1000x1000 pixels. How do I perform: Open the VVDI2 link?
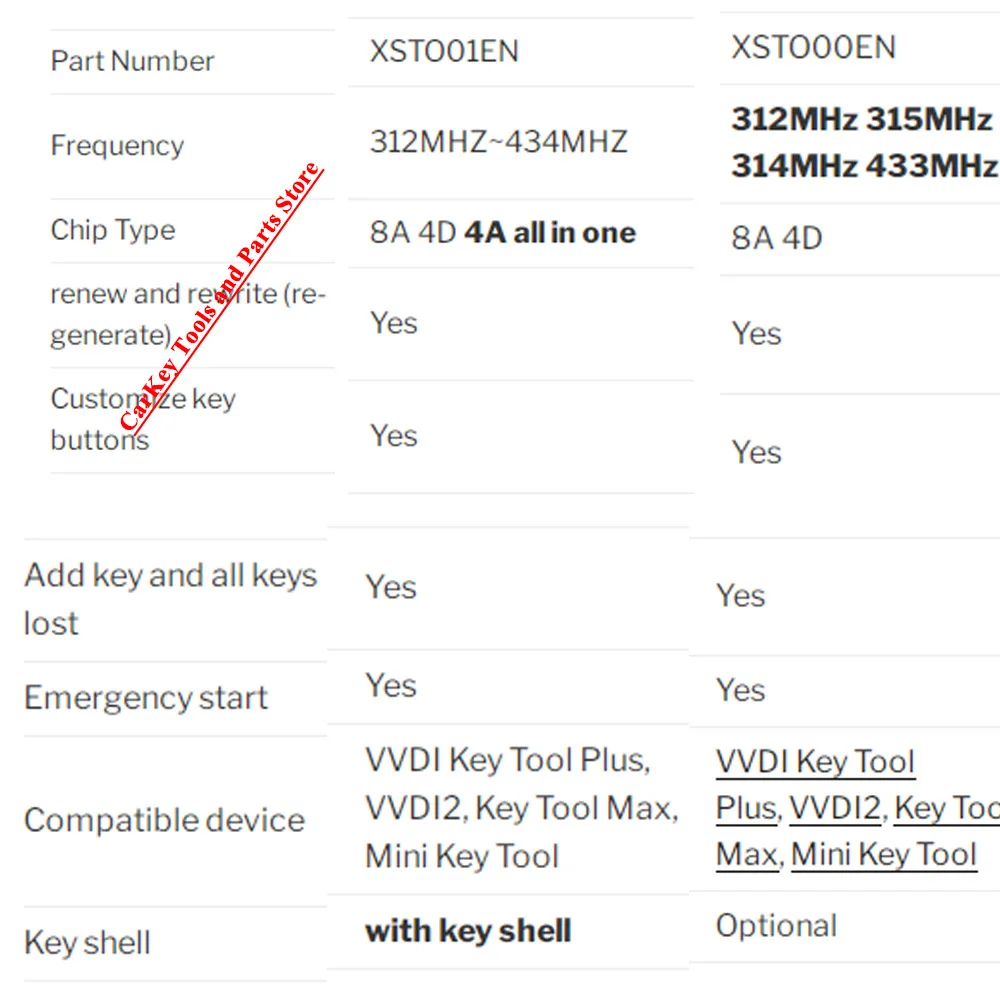[835, 809]
